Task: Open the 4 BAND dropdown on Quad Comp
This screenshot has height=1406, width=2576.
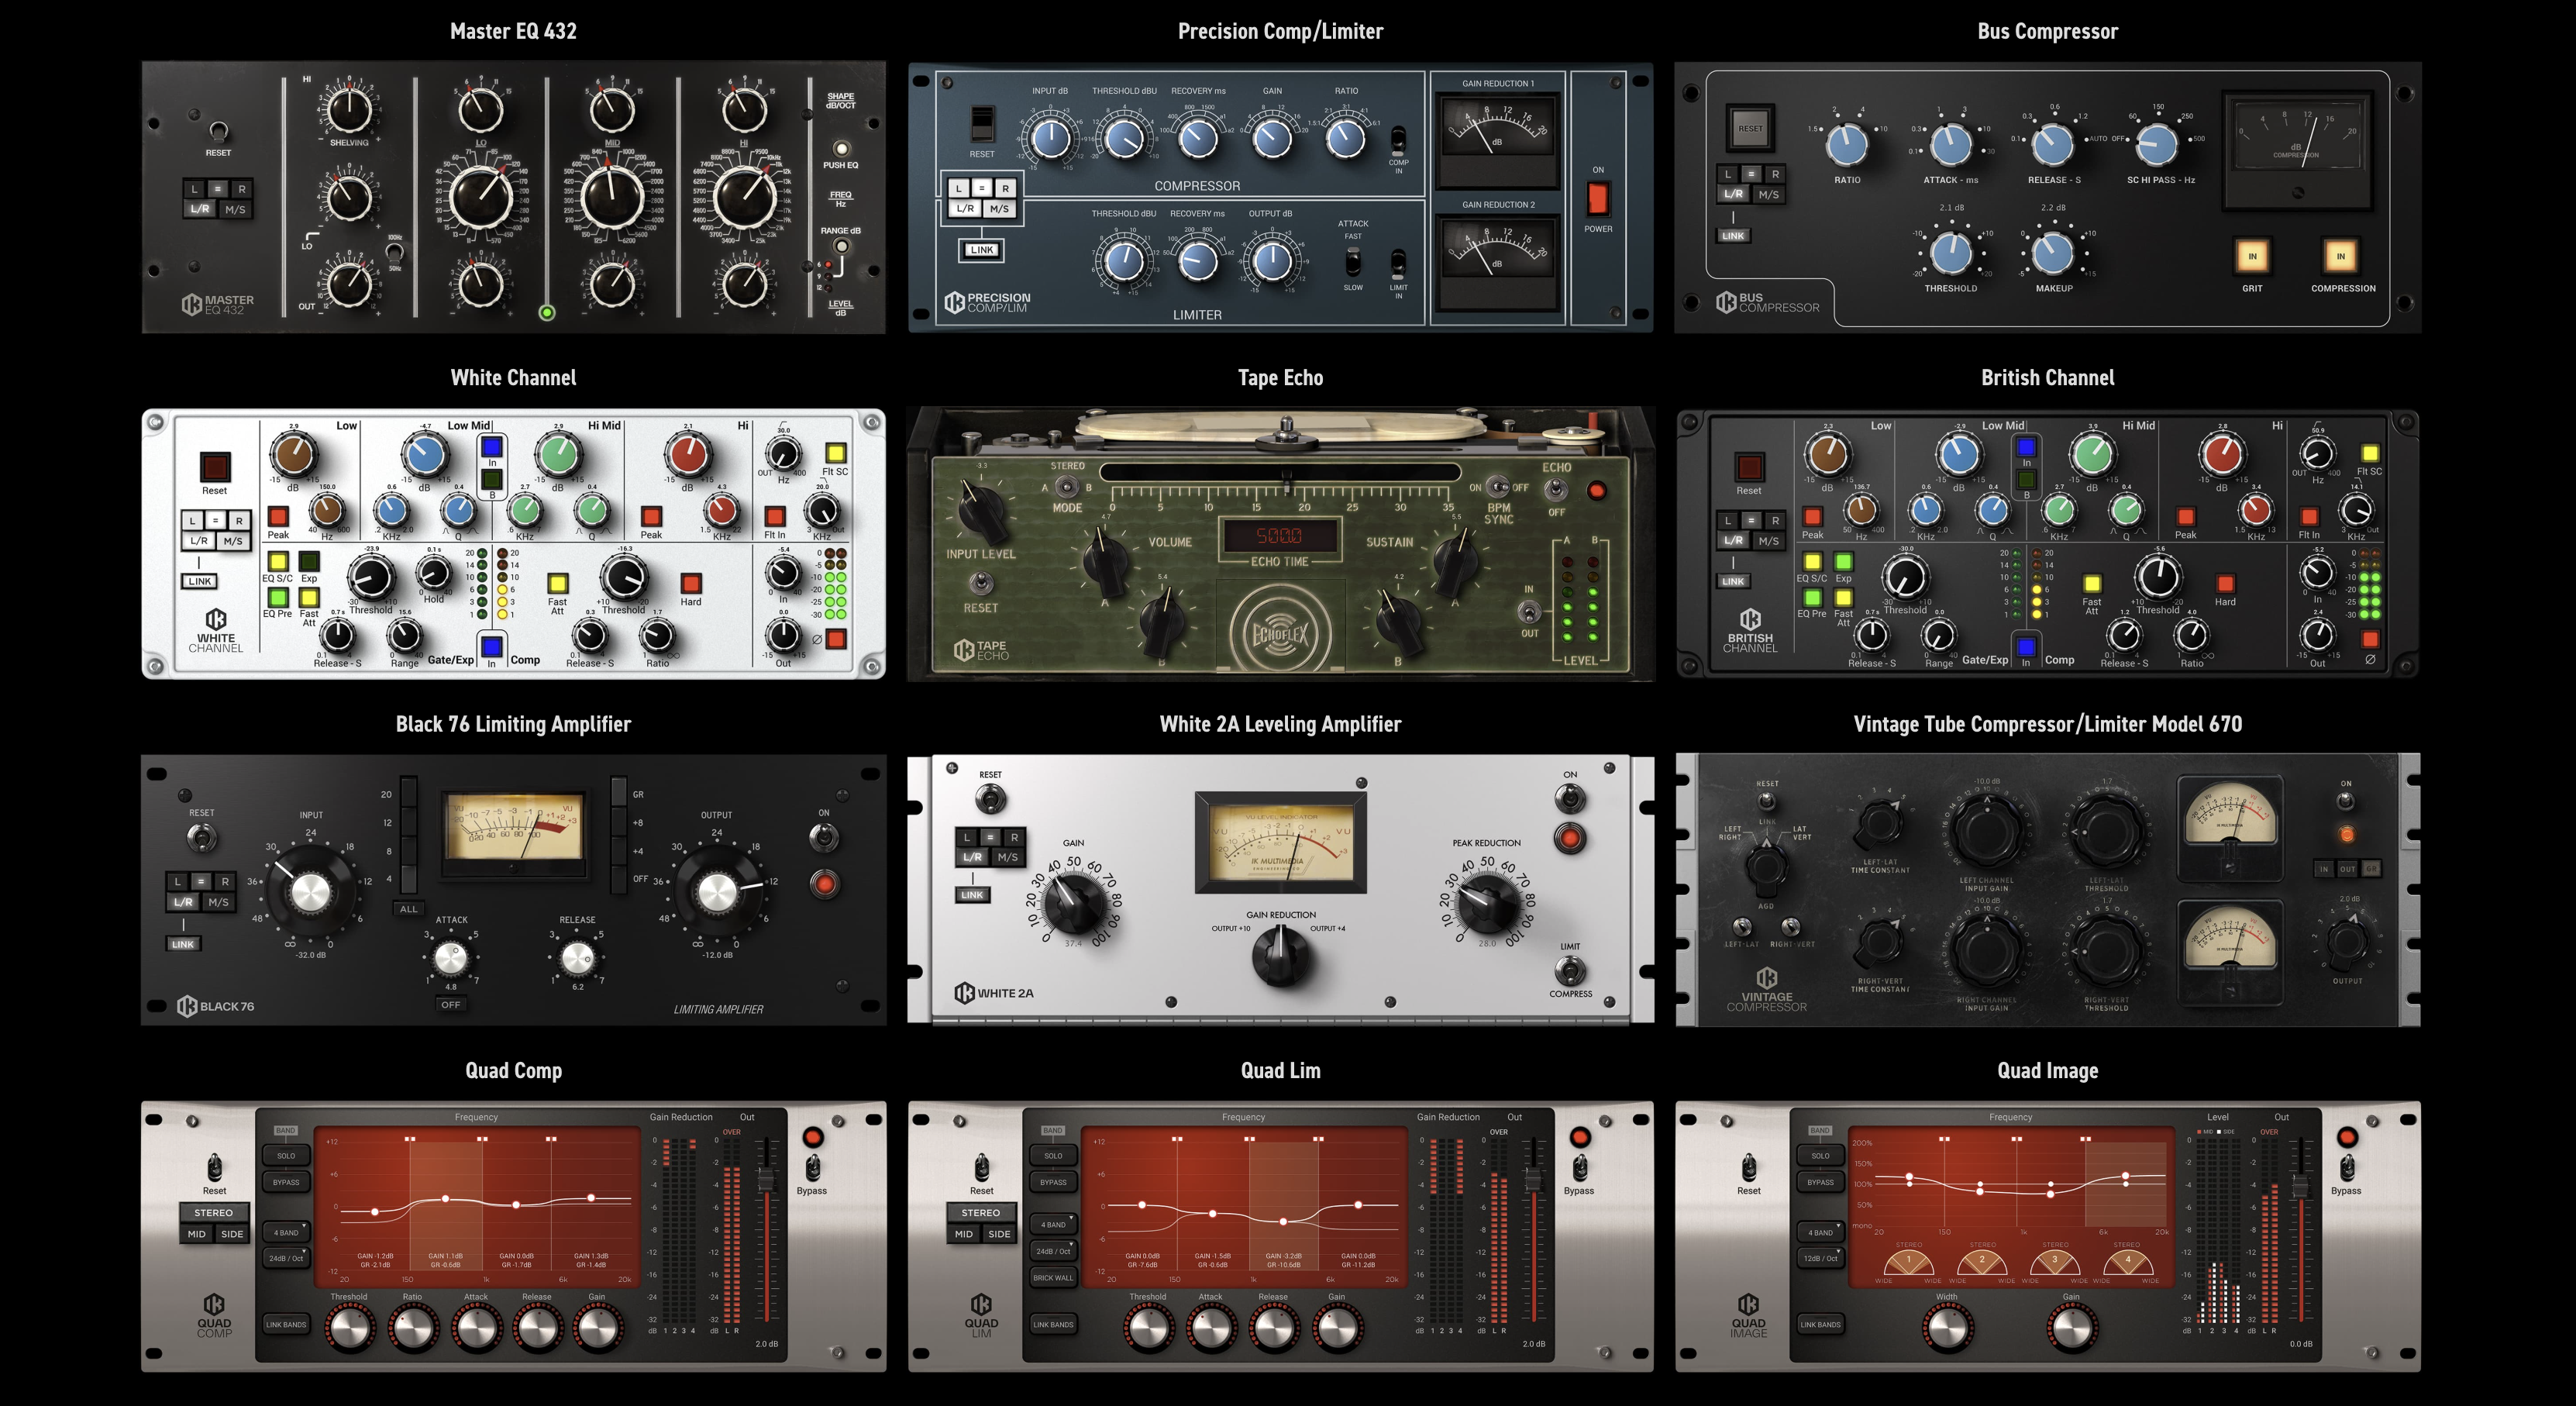Action: pos(286,1232)
